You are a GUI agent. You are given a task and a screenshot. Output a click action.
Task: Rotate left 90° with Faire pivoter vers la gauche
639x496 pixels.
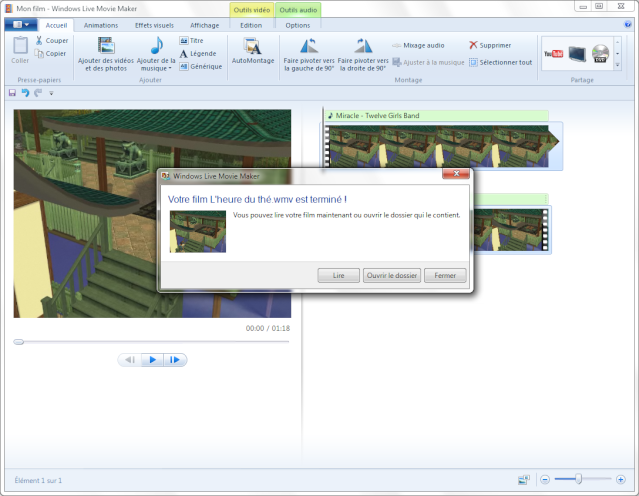[309, 53]
